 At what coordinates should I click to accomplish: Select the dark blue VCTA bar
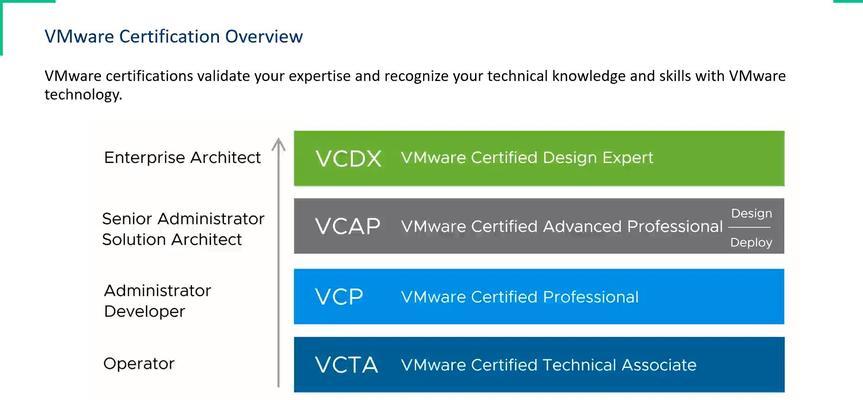[x=539, y=364]
